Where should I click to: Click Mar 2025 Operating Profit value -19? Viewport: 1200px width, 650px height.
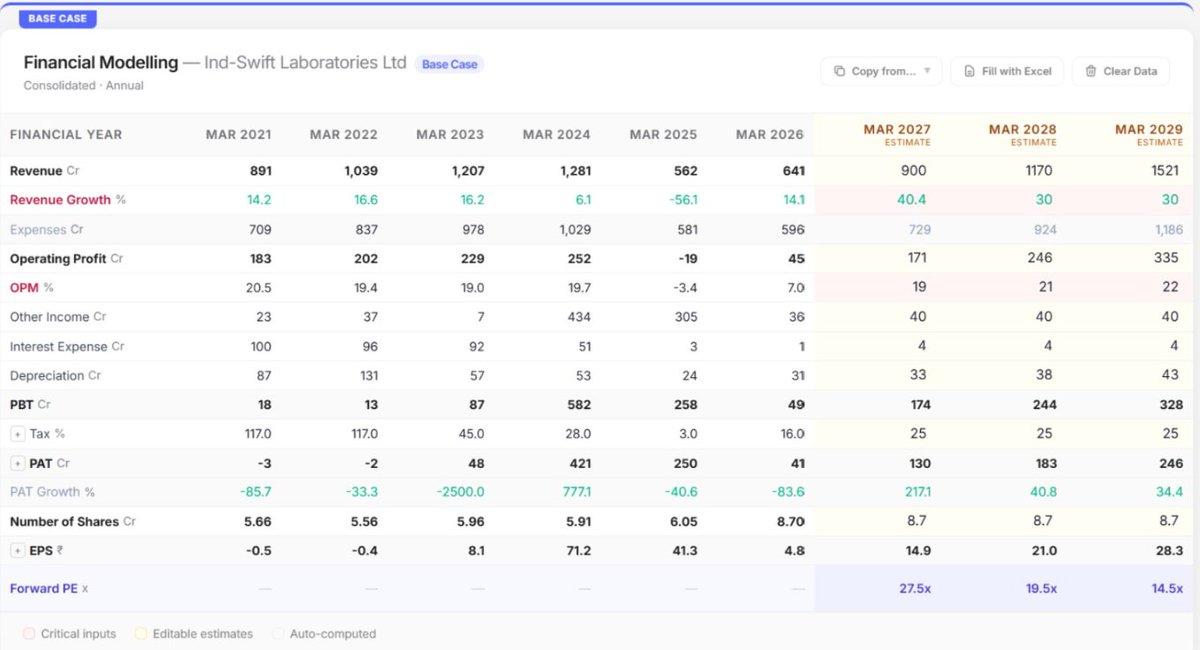[687, 258]
